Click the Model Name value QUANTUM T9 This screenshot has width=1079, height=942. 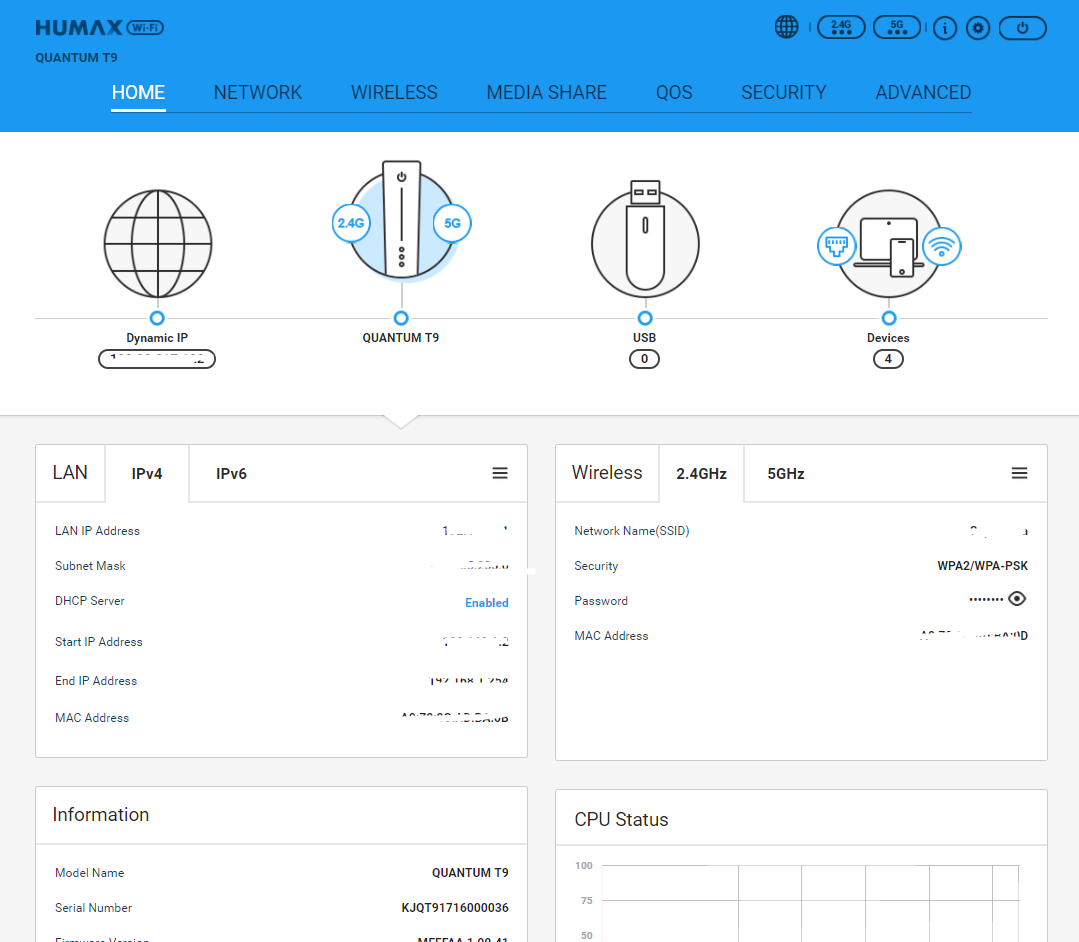coord(470,873)
